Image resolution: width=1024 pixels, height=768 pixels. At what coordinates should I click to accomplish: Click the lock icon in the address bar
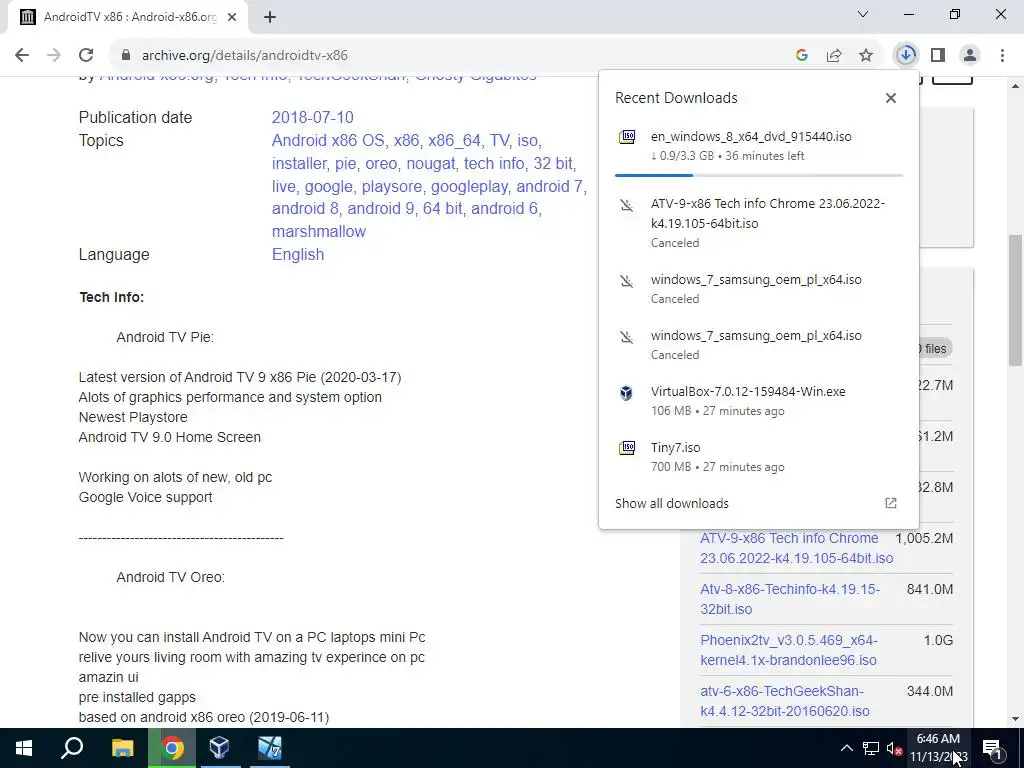pos(126,56)
